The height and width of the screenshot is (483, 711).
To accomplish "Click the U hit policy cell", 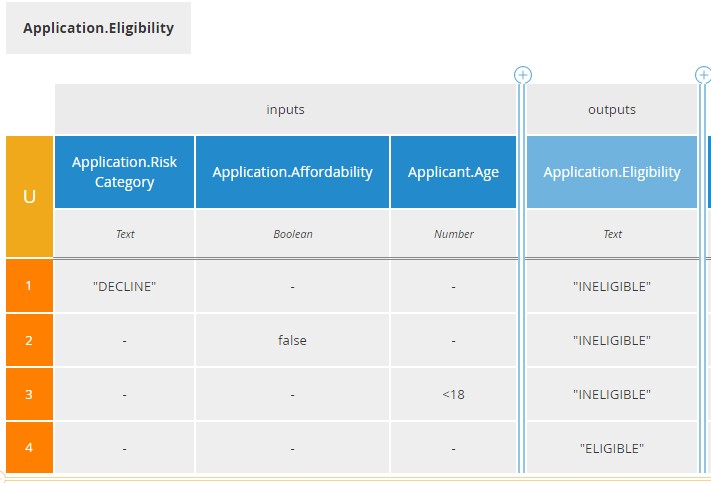I will 29,196.
